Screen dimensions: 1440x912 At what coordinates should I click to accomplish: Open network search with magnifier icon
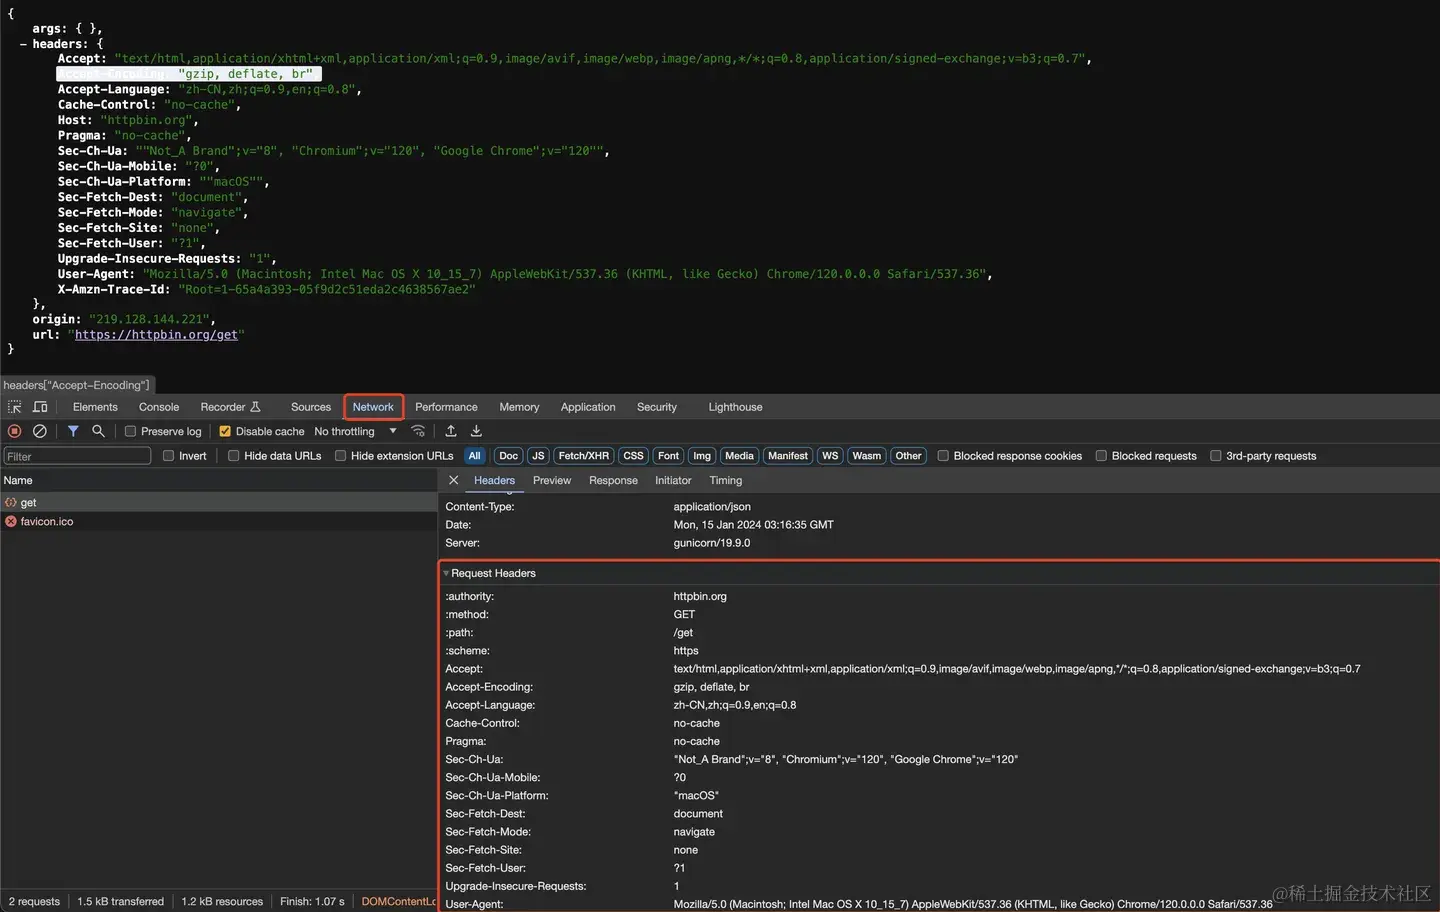(98, 431)
